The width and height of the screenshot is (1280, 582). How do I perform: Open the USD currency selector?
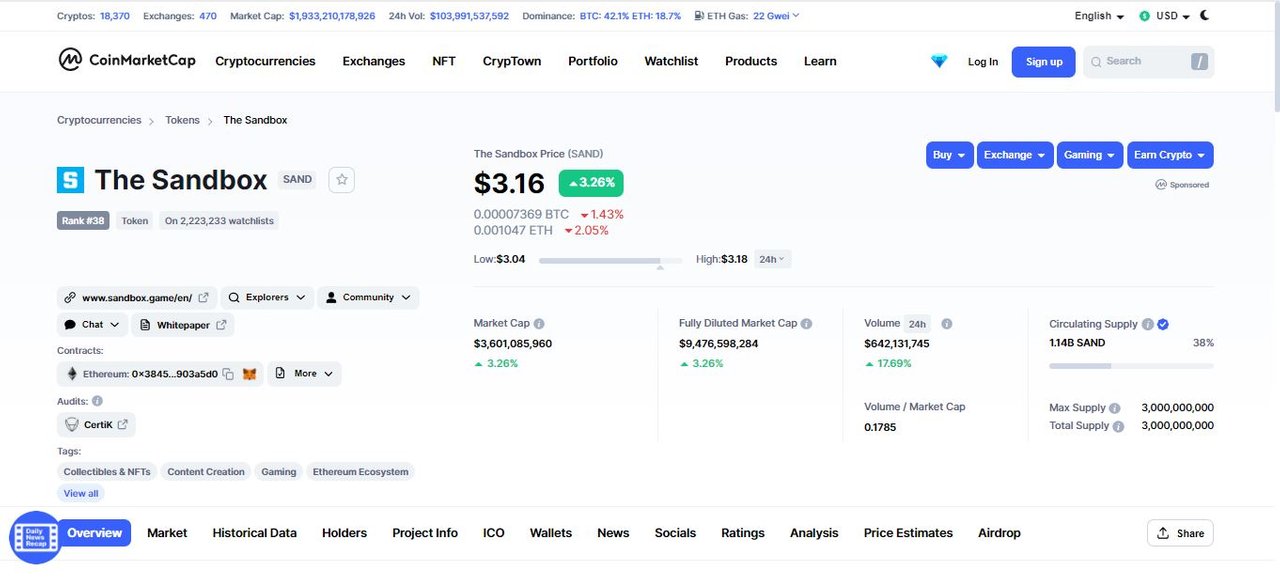1164,16
